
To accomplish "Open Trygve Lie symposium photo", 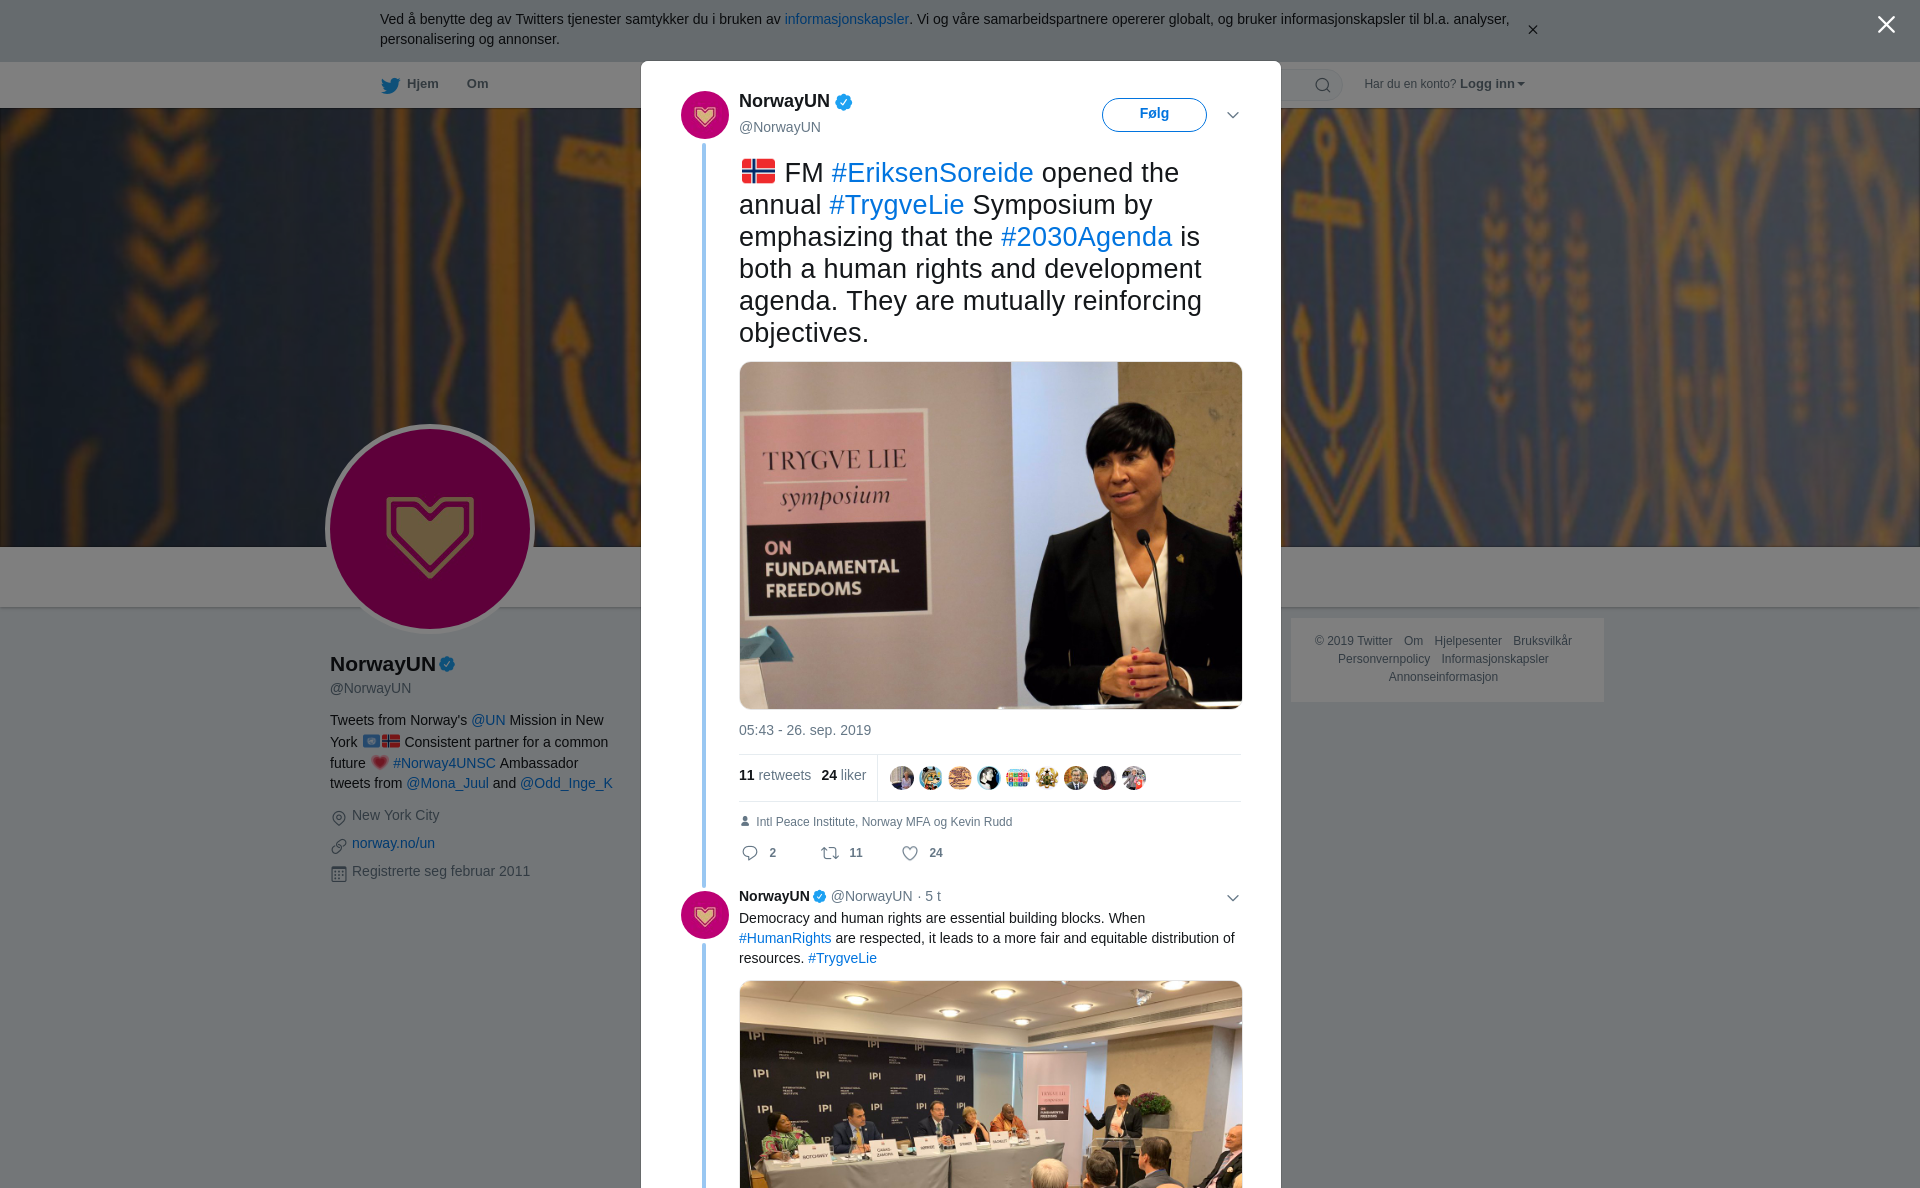I will (990, 535).
